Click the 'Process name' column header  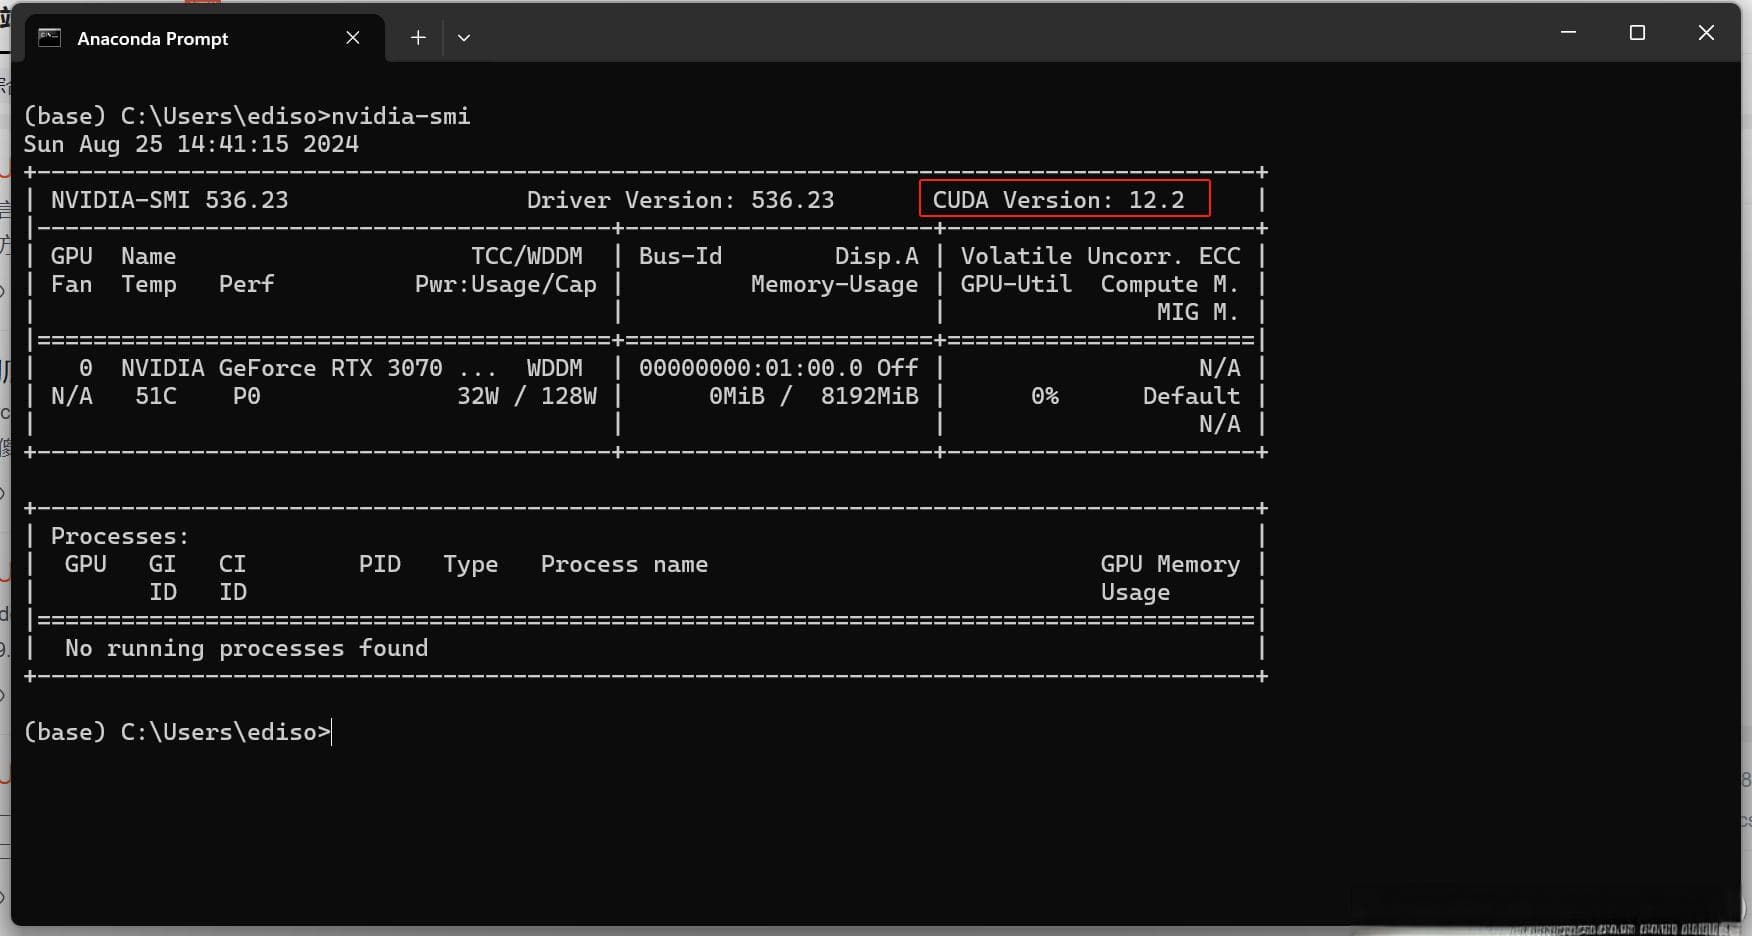coord(624,564)
